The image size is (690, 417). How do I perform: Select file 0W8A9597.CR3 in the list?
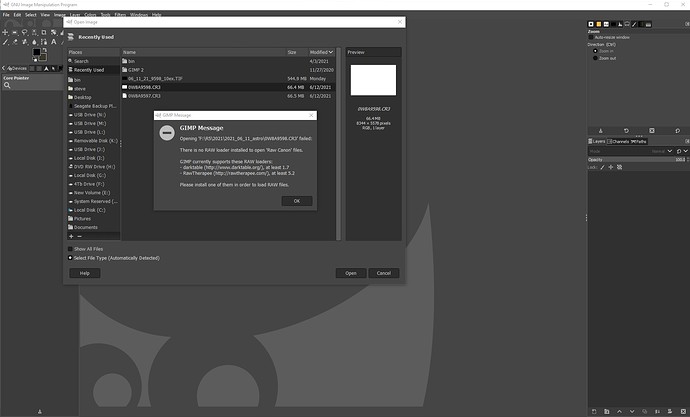pos(228,96)
